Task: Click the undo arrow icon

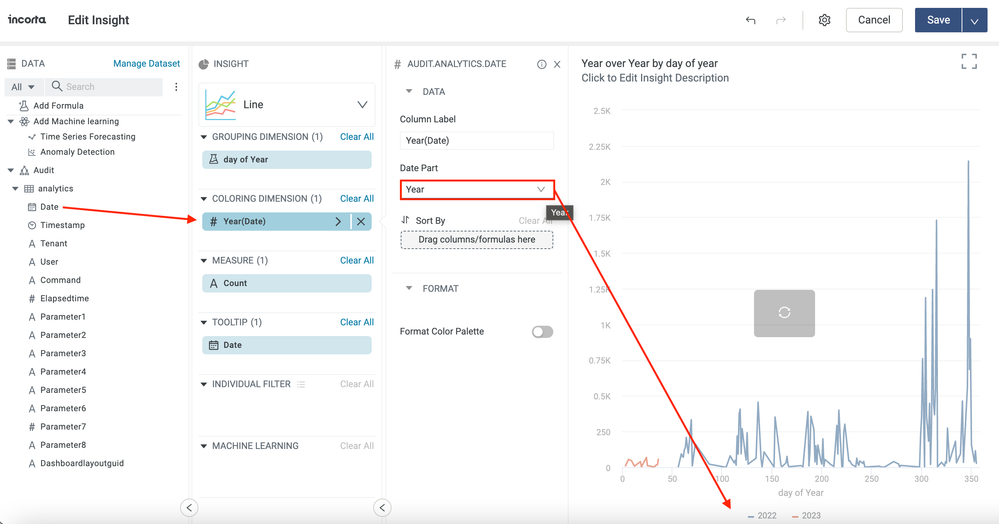Action: point(751,20)
